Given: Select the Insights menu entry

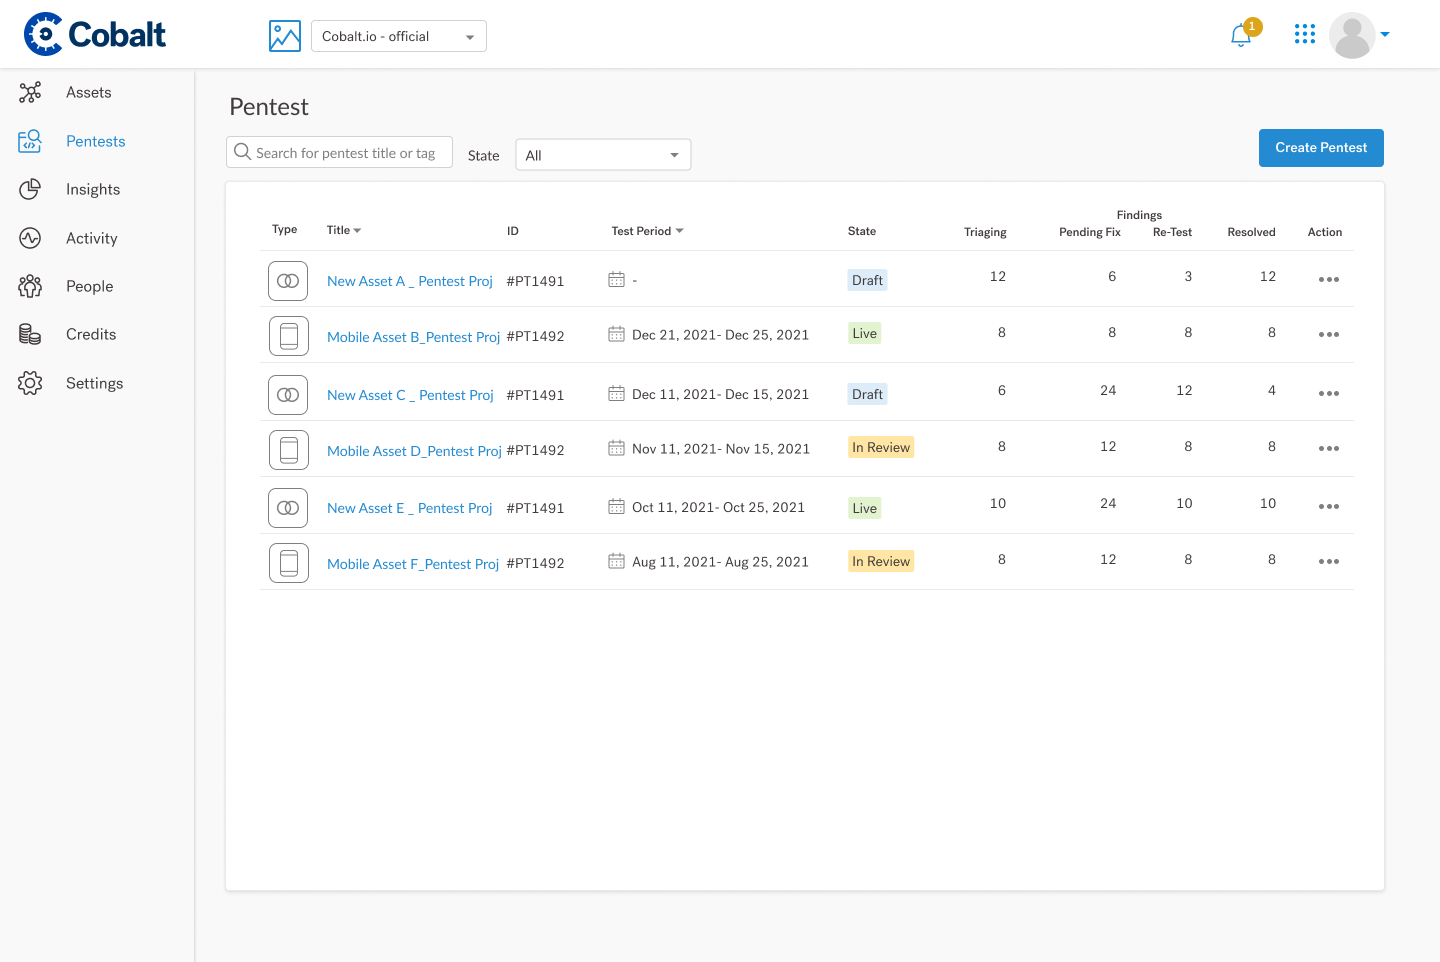Looking at the screenshot, I should pos(93,189).
